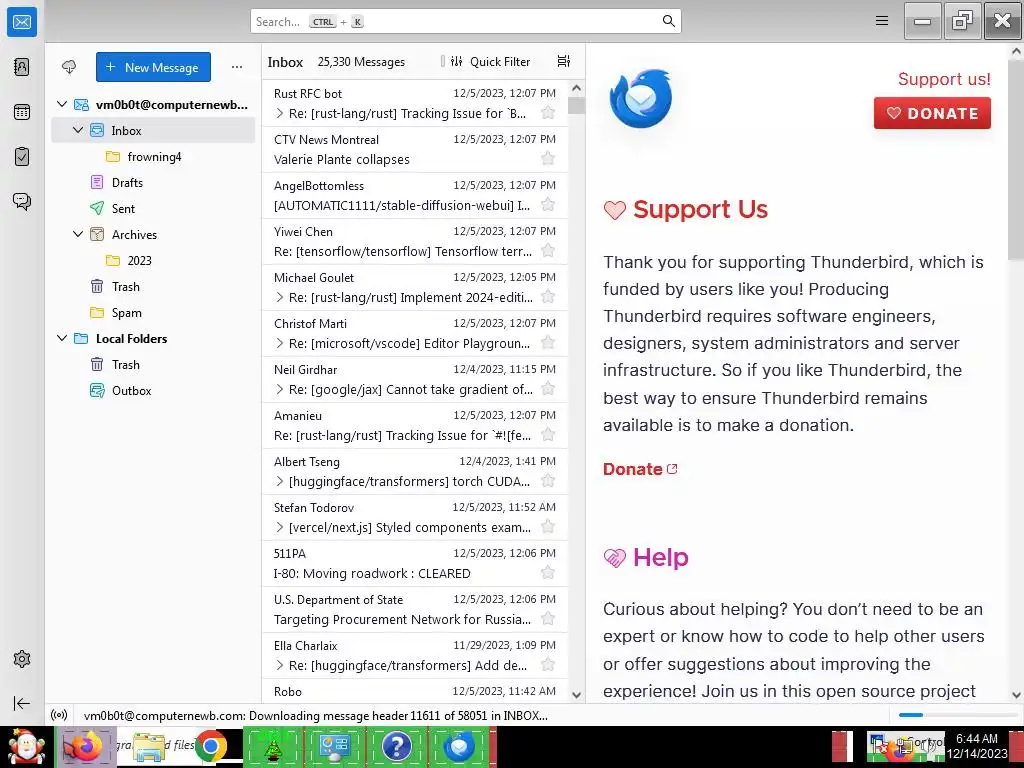Click the Support us! link

click(944, 79)
